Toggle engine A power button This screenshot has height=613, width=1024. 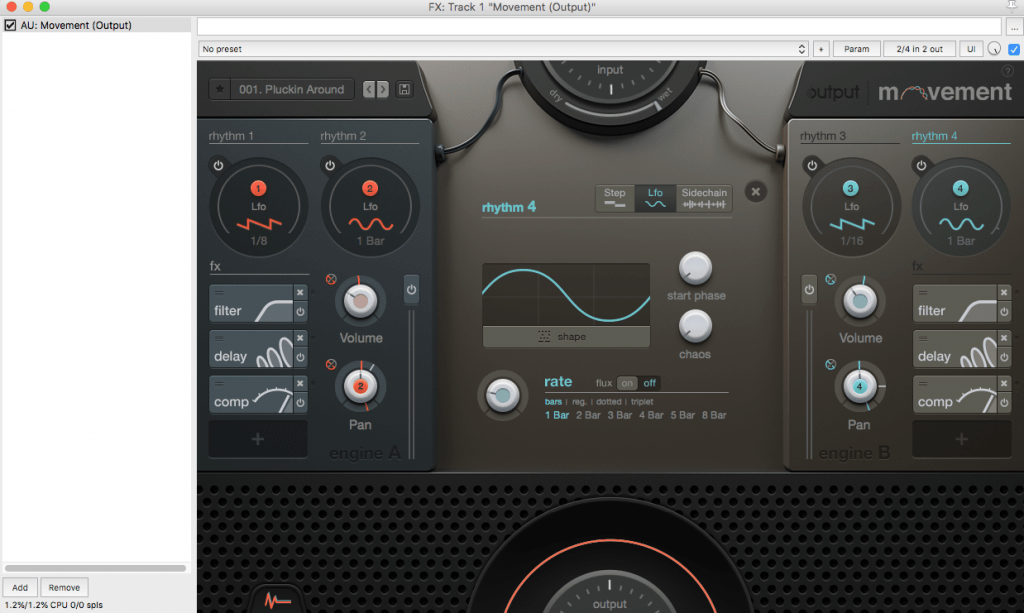411,289
